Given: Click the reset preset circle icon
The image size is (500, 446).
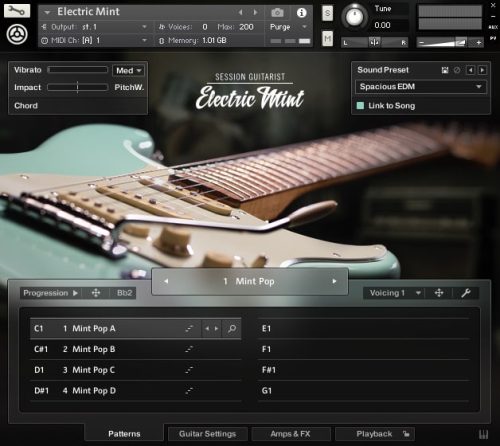Looking at the screenshot, I should 457,70.
